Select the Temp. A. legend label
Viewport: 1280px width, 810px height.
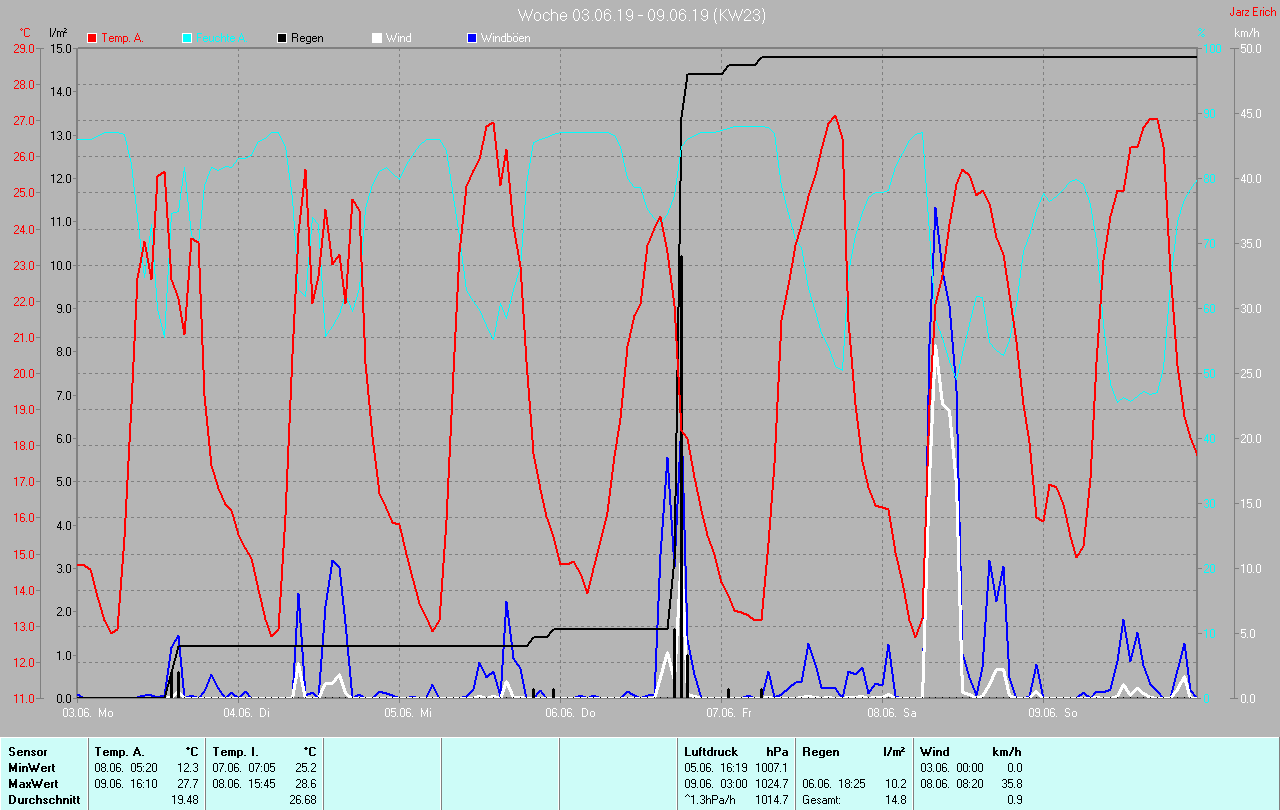pos(123,38)
